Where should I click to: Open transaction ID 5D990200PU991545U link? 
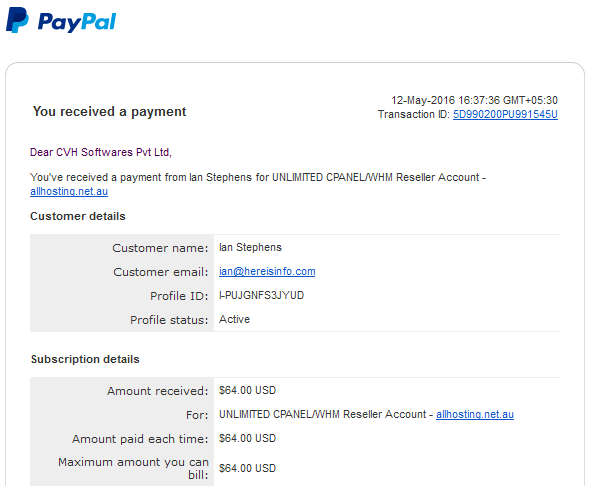[x=505, y=114]
